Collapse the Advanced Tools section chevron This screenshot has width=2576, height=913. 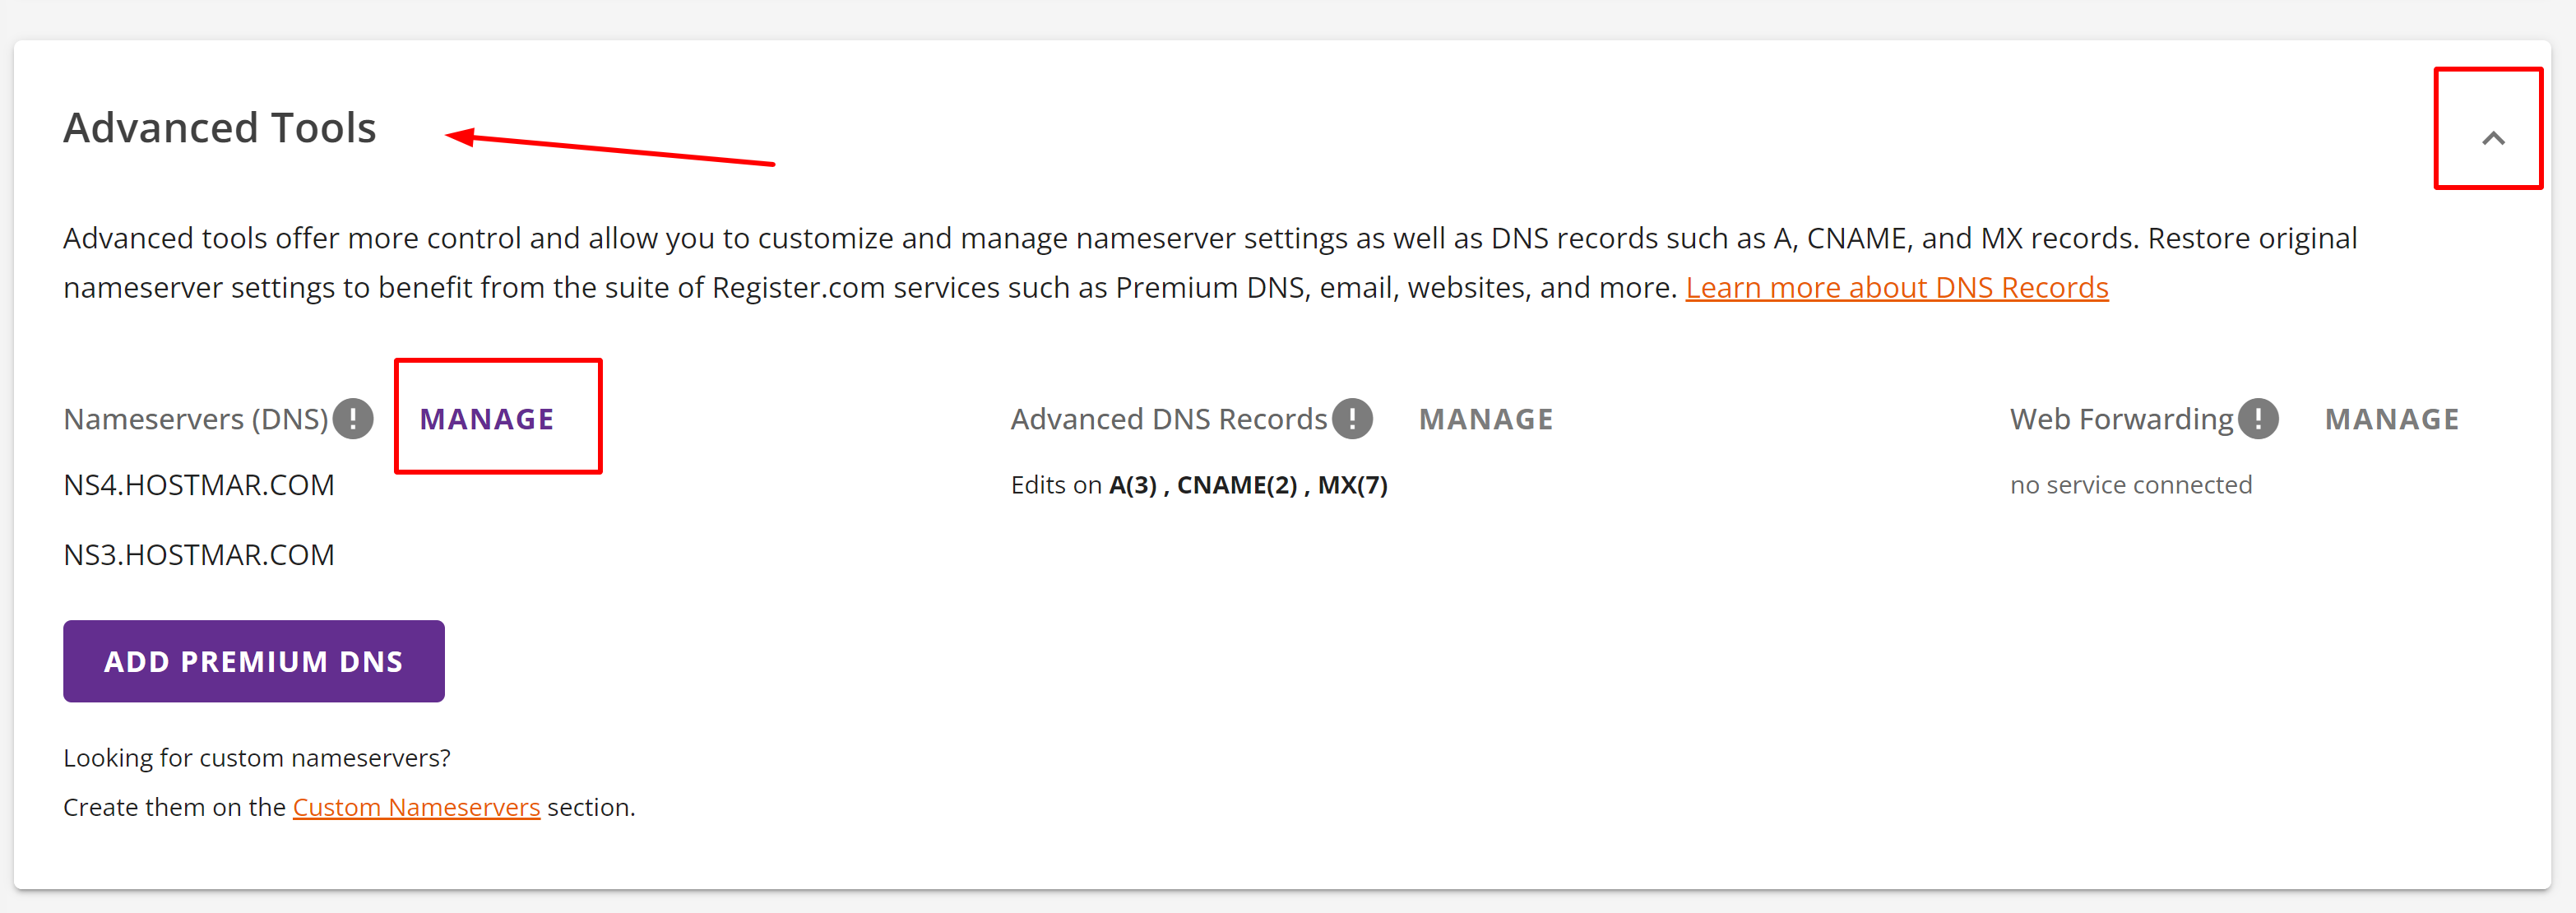tap(2492, 138)
